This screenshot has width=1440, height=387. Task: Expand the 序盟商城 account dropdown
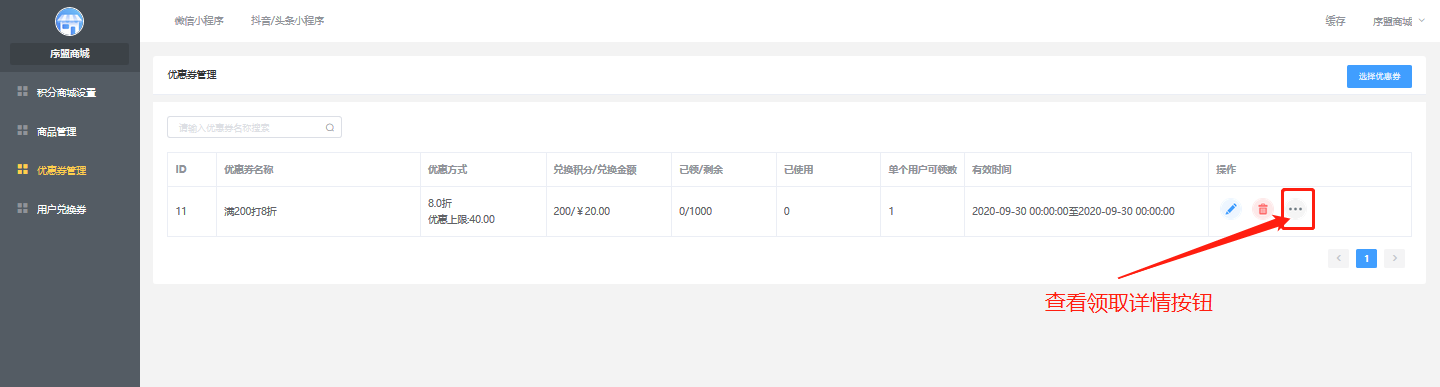tap(1399, 21)
